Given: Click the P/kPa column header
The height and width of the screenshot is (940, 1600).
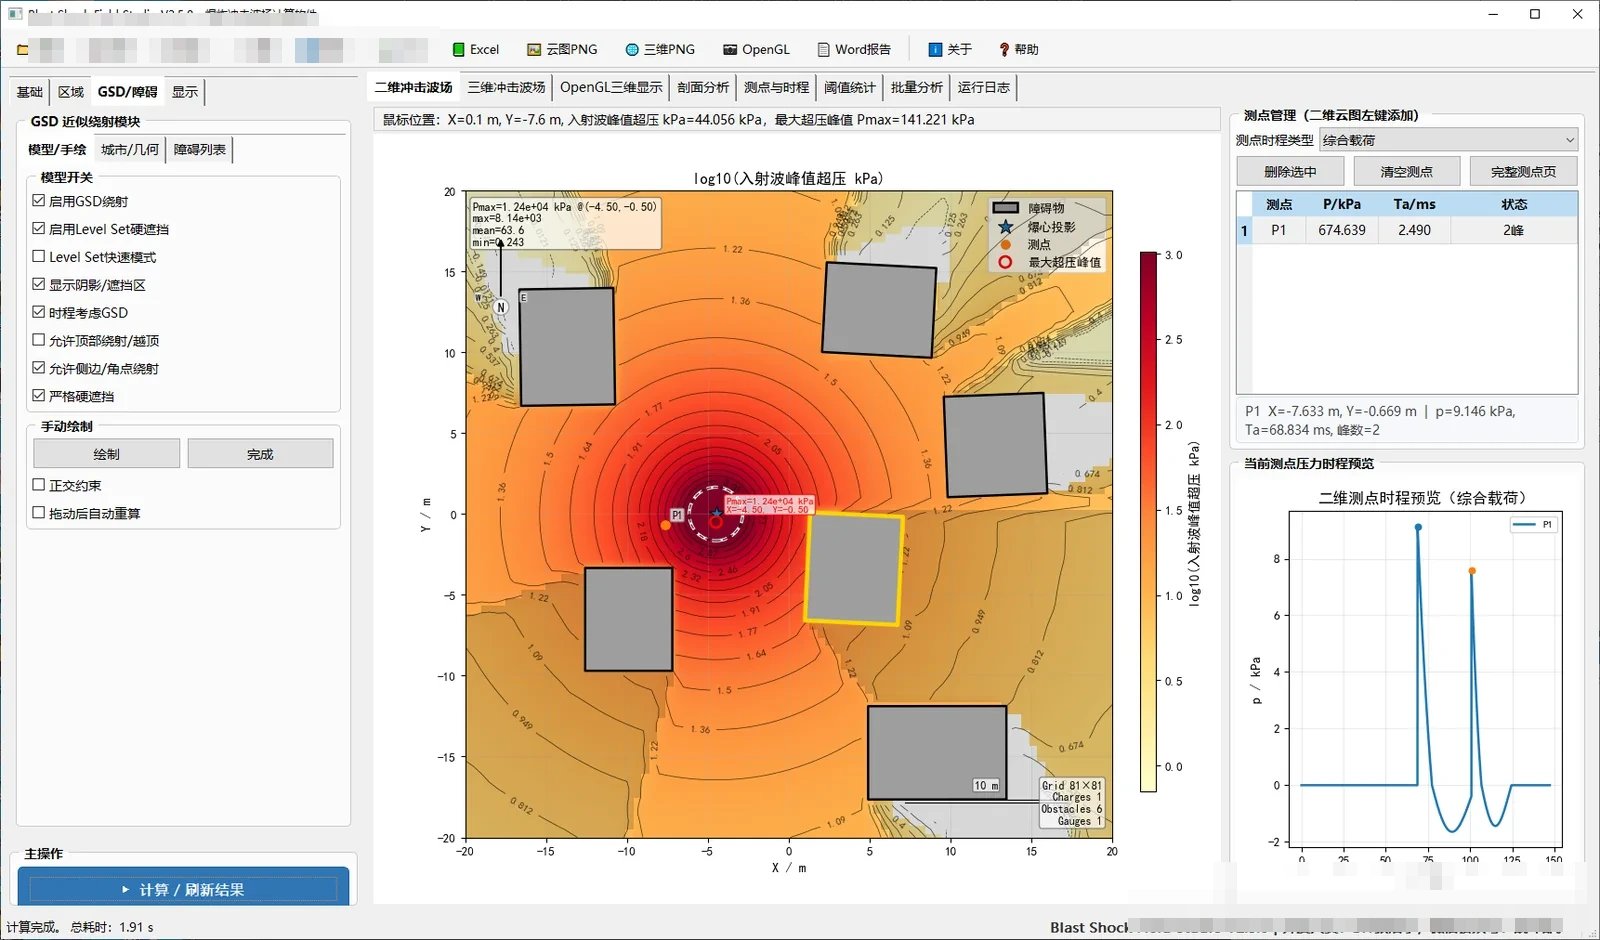Looking at the screenshot, I should pos(1342,204).
